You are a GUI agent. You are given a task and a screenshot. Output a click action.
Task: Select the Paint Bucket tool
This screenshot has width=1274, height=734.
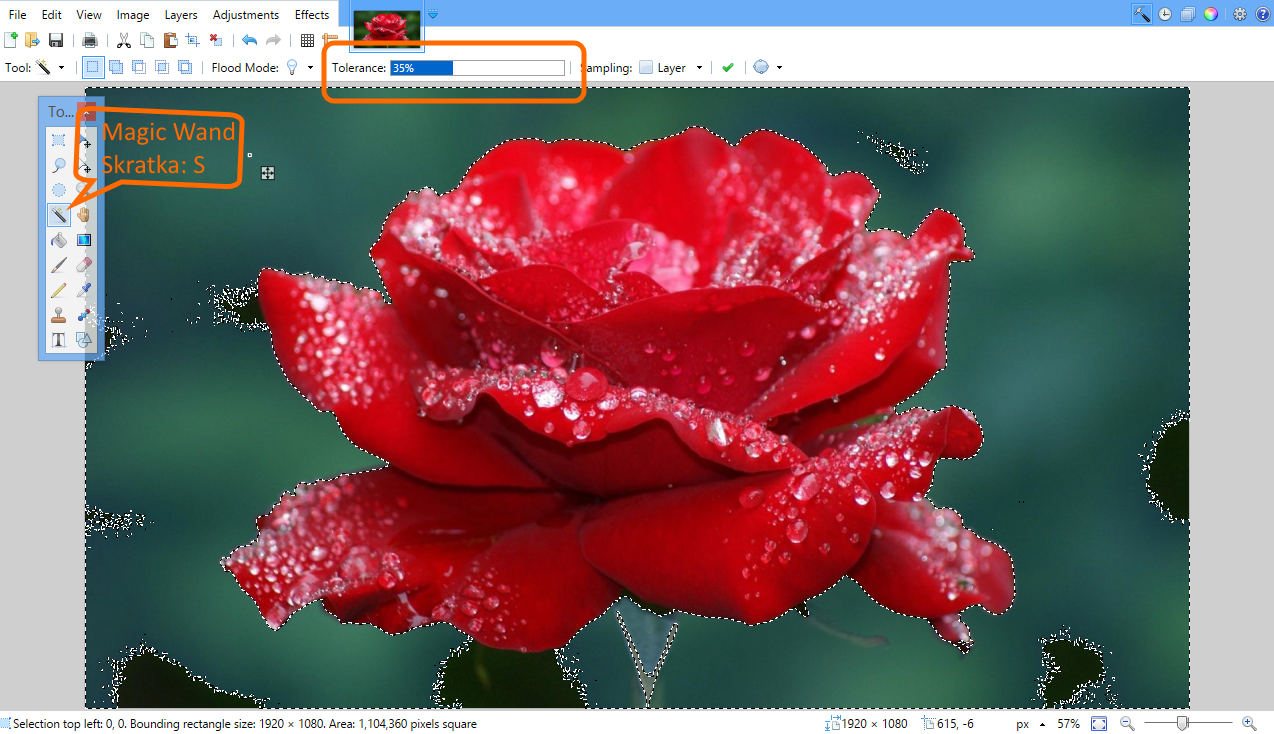(x=59, y=240)
